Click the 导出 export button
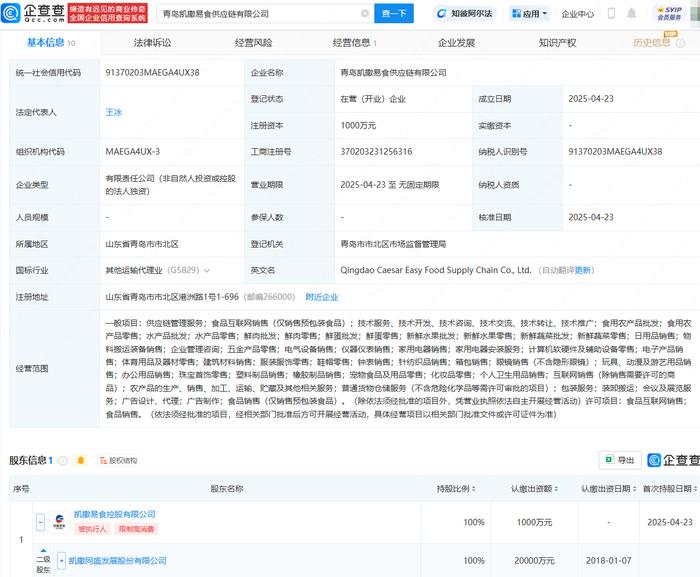700x577 pixels. pyautogui.click(x=620, y=460)
